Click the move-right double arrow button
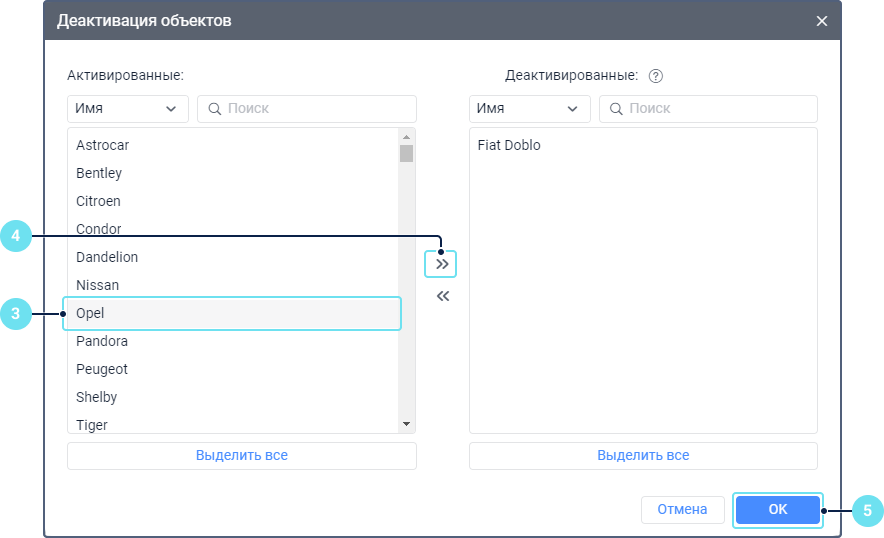884x538 pixels. [x=442, y=264]
